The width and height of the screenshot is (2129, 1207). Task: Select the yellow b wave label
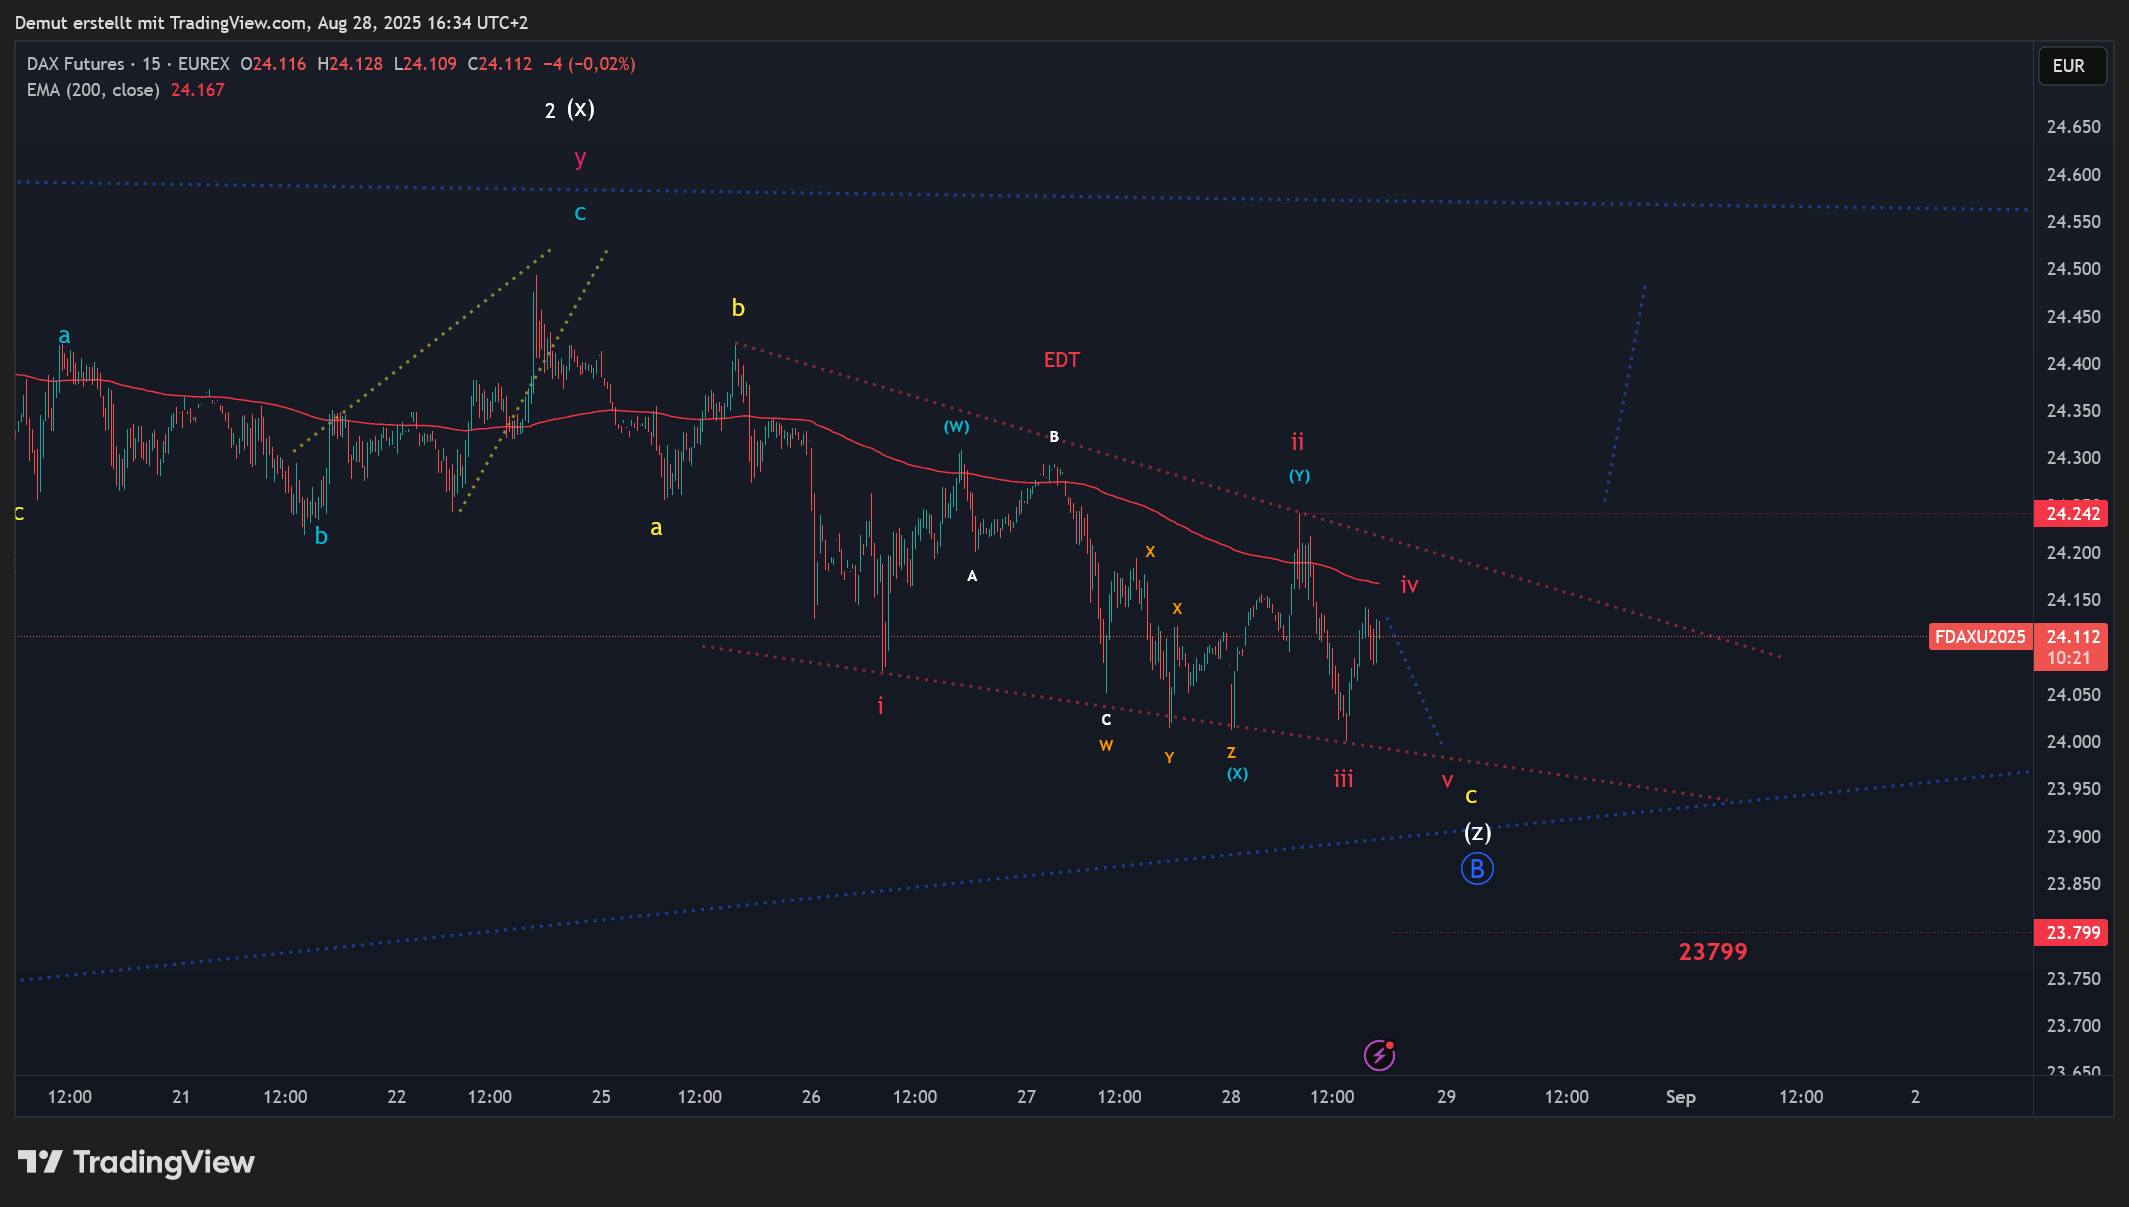(x=738, y=308)
